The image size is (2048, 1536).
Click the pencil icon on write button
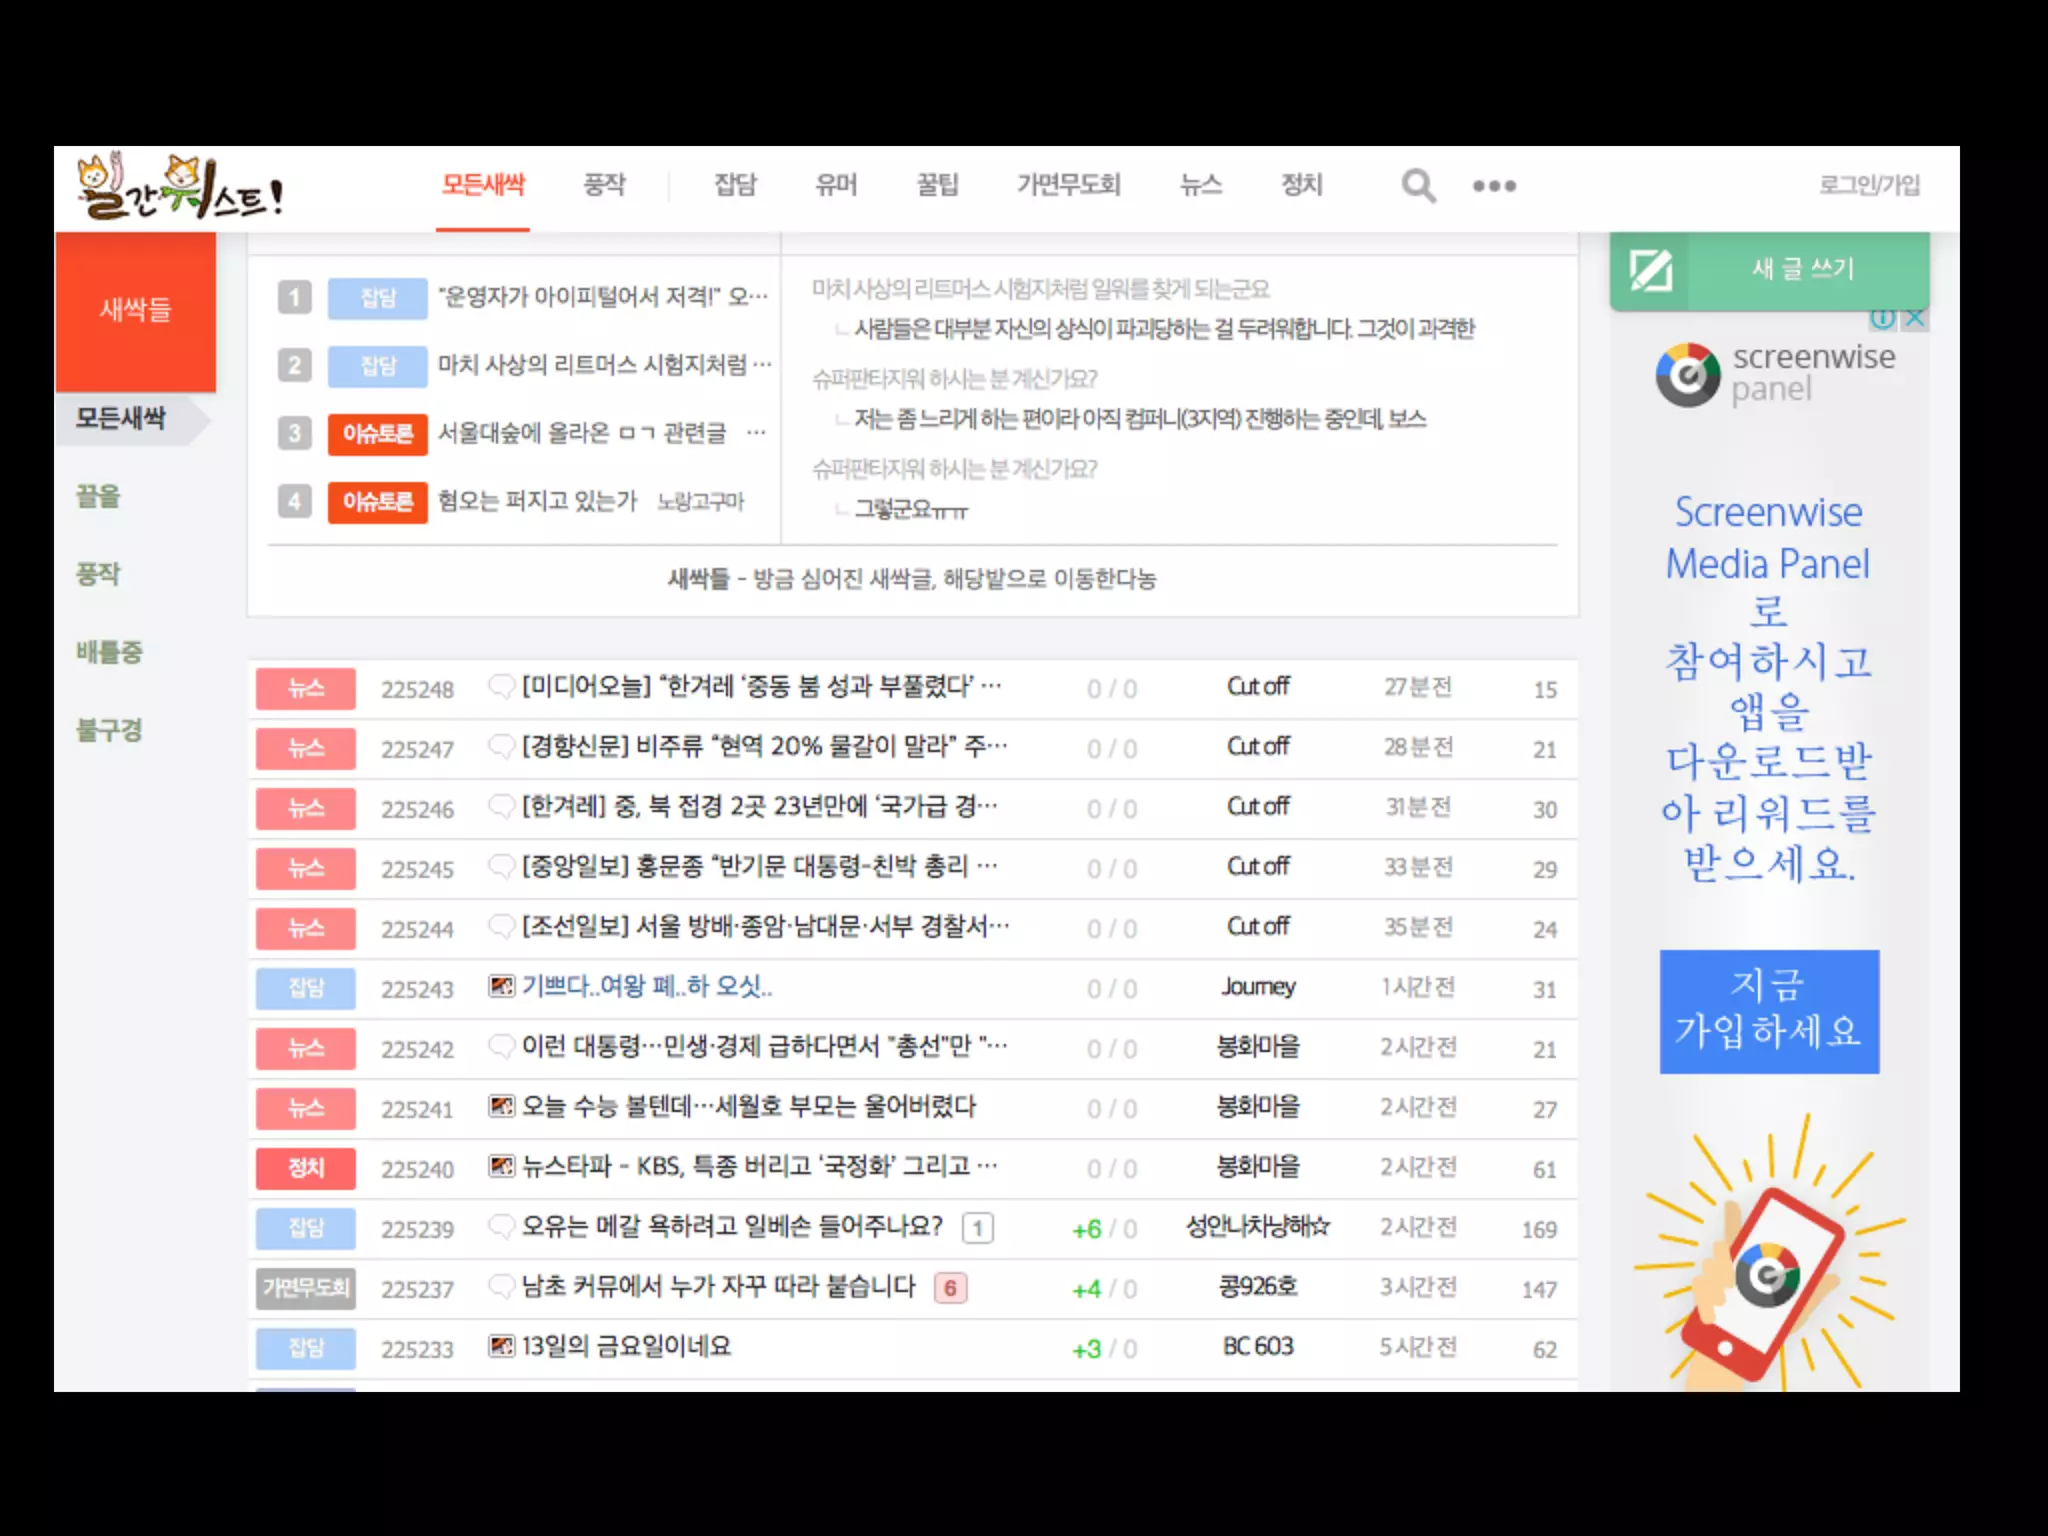pos(1650,270)
